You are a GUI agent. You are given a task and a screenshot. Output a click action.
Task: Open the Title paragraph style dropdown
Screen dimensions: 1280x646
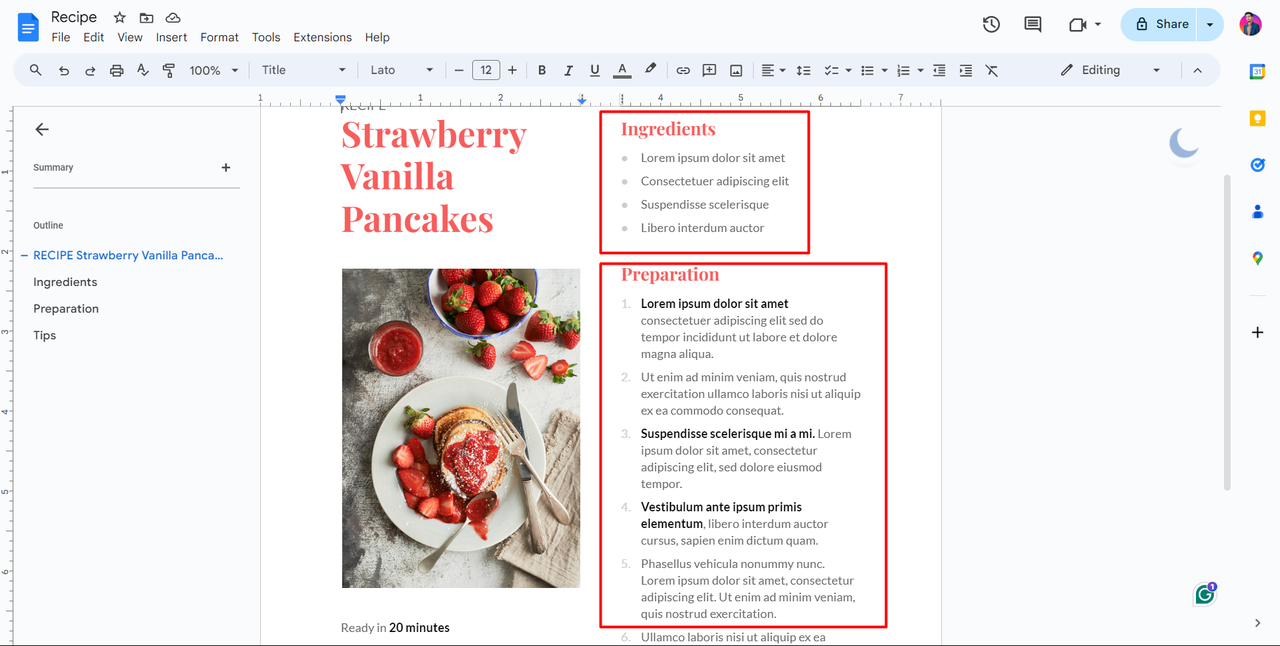[304, 70]
